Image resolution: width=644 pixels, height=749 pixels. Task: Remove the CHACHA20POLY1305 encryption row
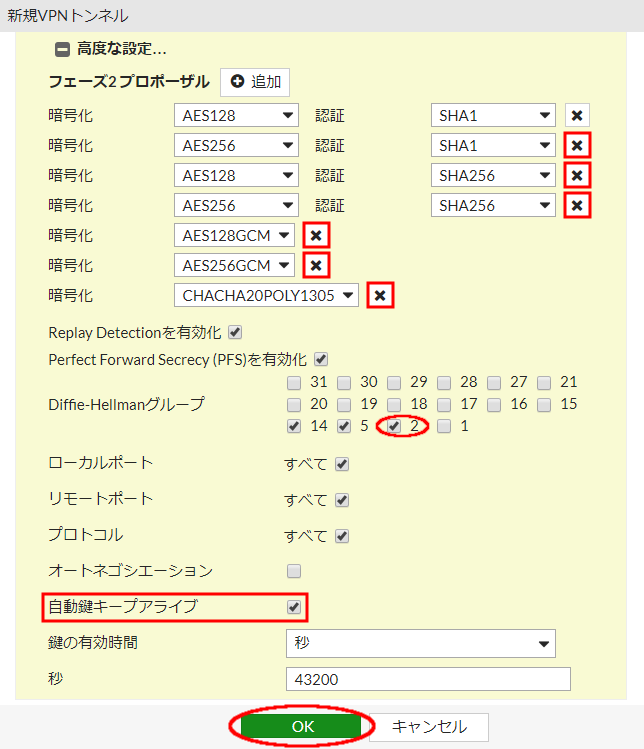(x=380, y=295)
